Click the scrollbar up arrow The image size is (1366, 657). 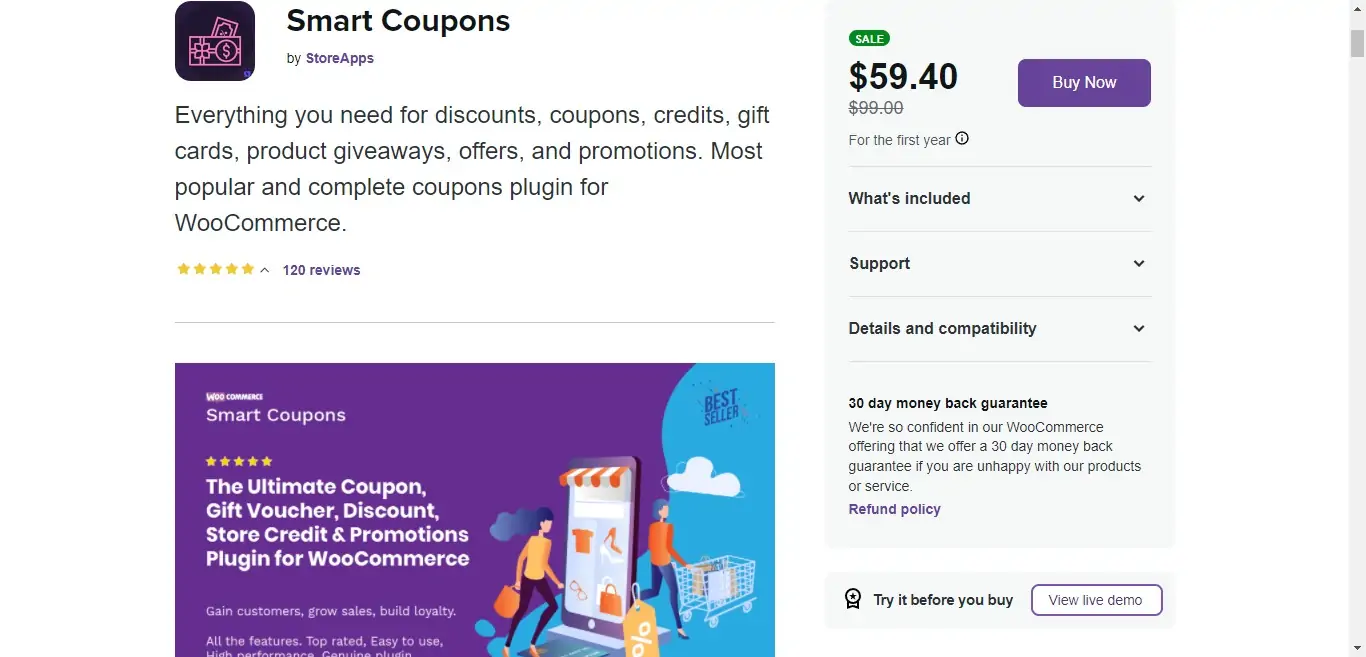[1357, 9]
